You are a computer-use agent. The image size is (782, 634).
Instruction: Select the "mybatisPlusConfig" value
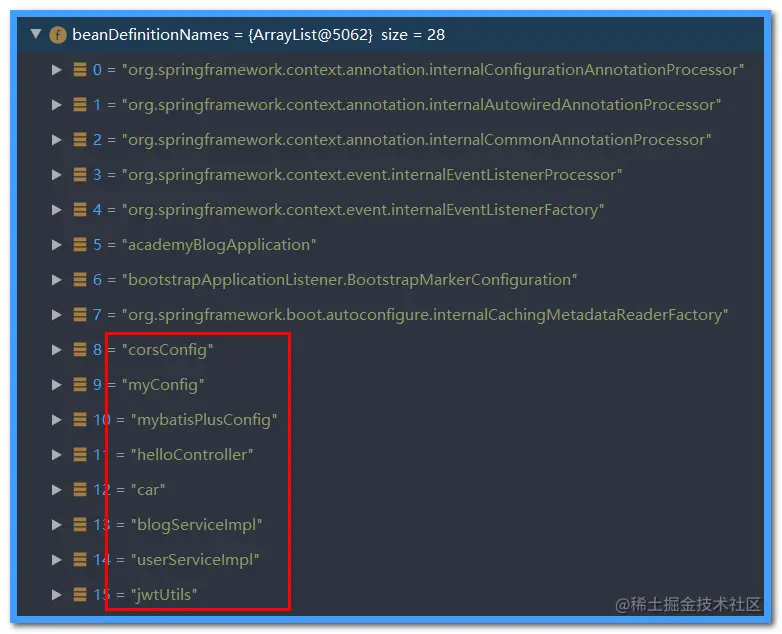pos(204,420)
